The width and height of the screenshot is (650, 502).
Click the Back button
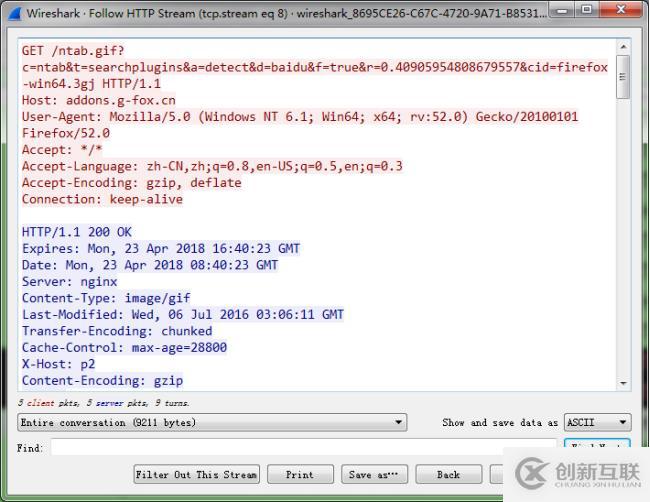click(449, 474)
